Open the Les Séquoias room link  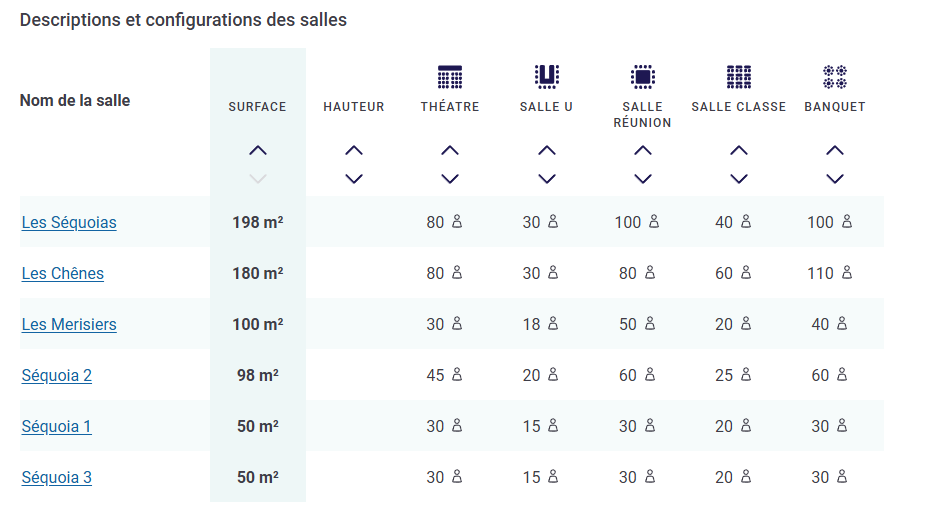(x=69, y=223)
